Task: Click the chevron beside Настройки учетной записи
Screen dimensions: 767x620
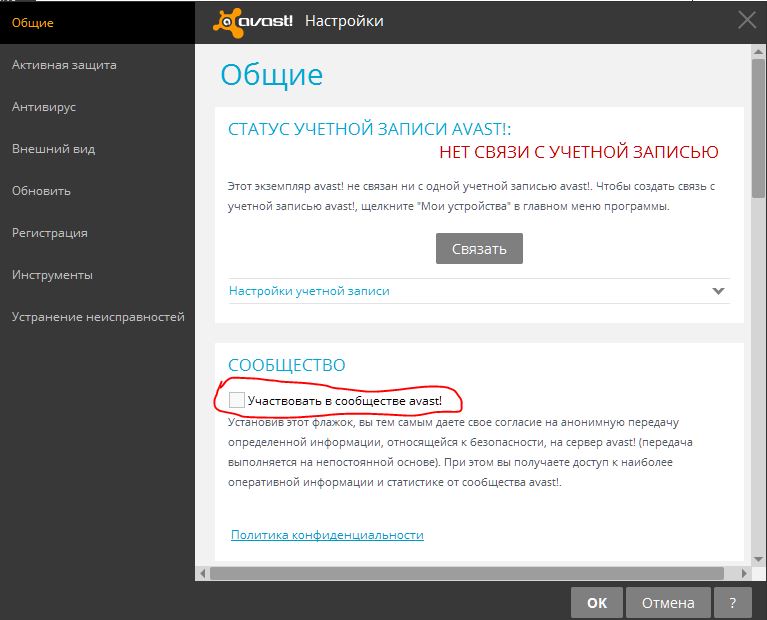Action: [x=718, y=291]
